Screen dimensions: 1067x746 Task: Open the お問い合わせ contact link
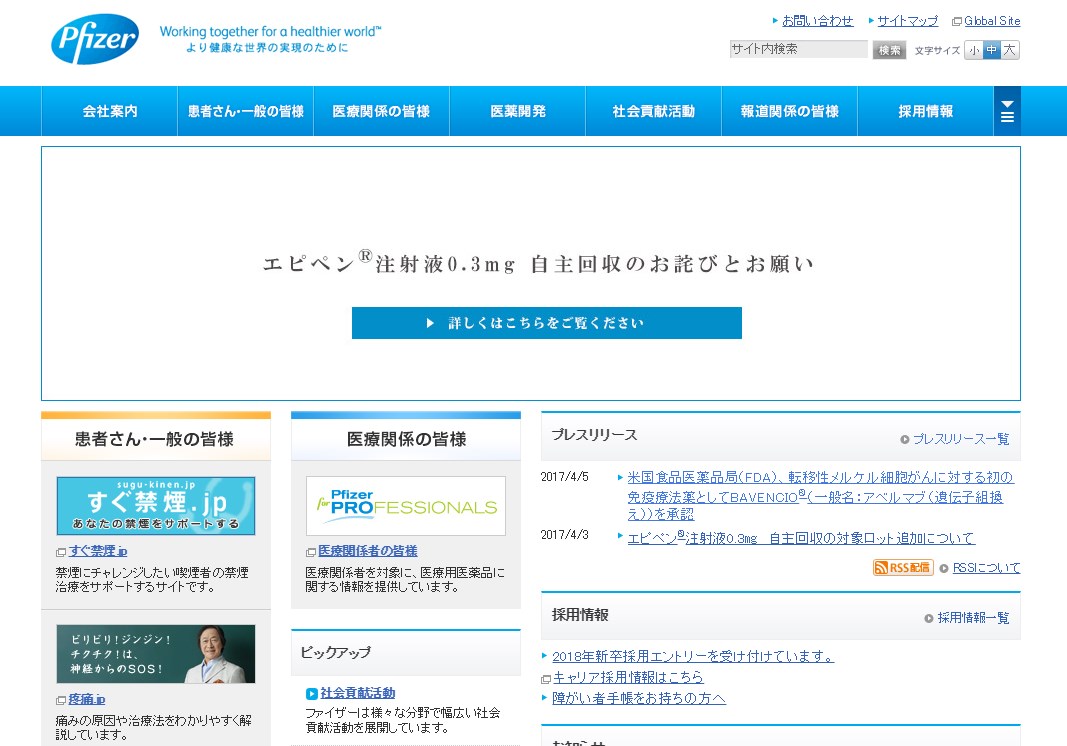click(x=817, y=21)
